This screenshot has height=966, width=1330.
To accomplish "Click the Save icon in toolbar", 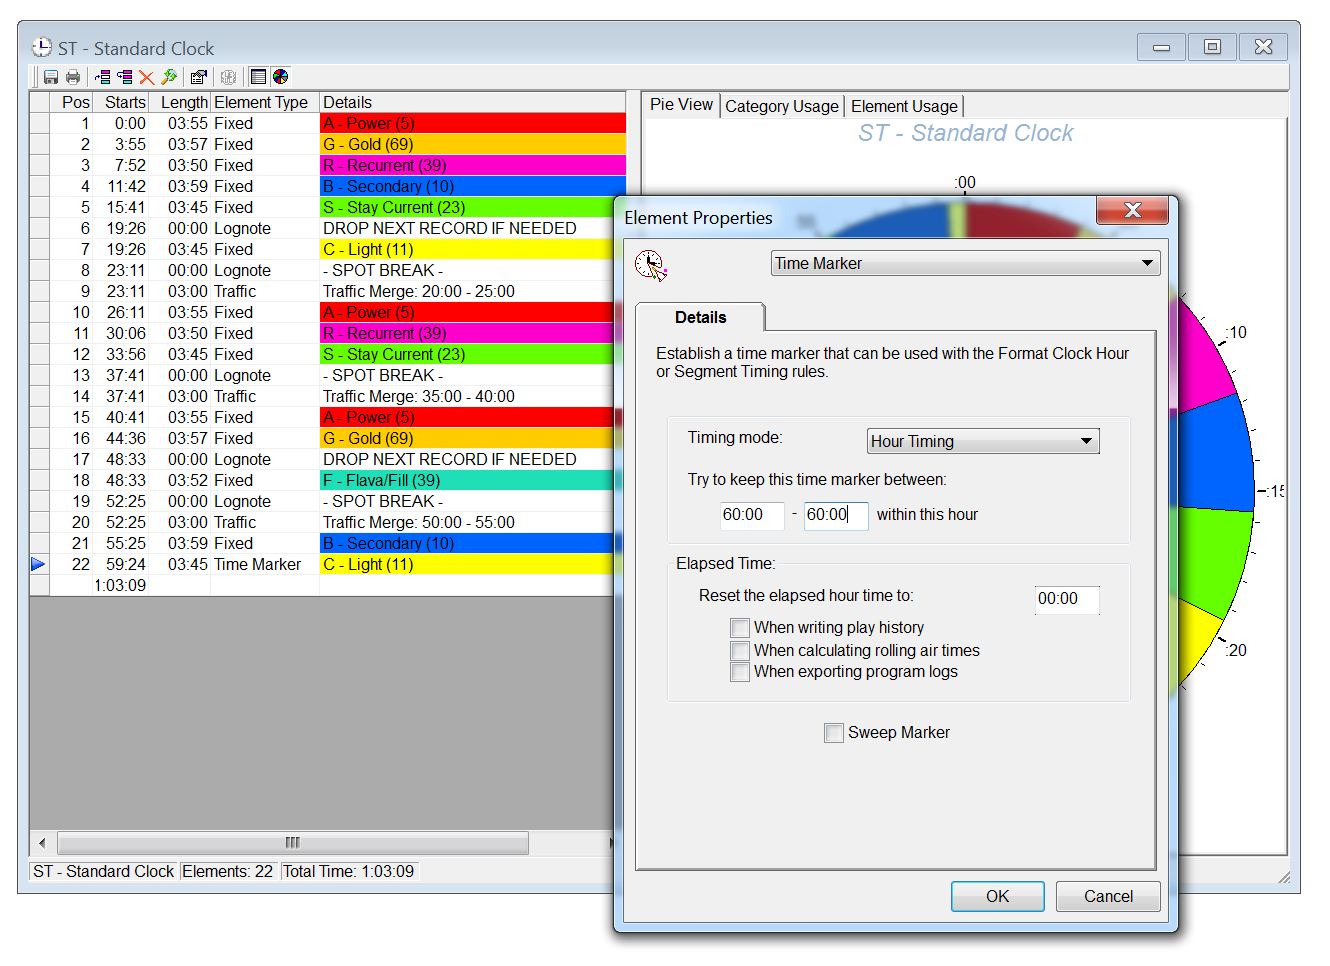I will [51, 77].
